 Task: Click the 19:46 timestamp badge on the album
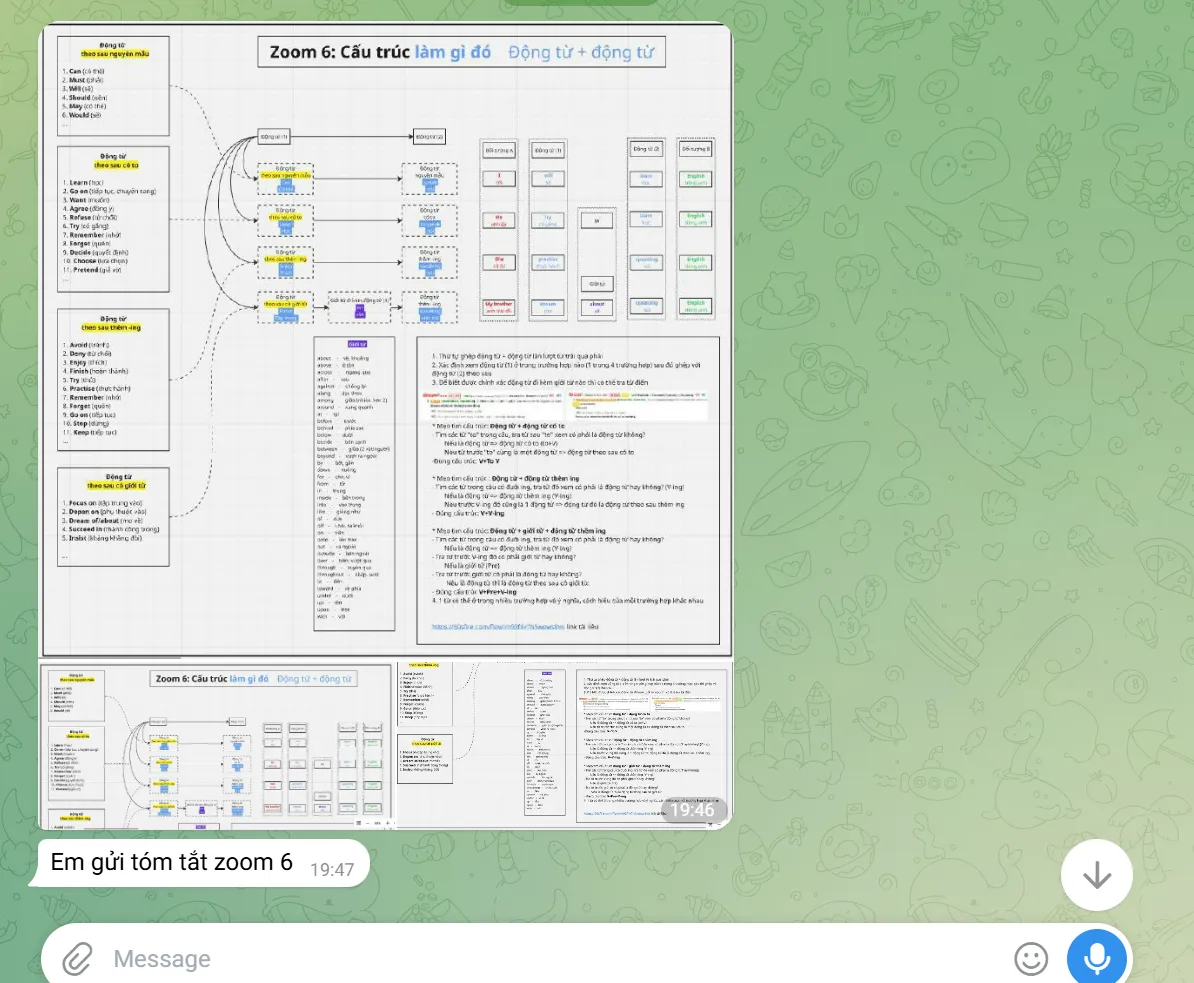click(692, 809)
